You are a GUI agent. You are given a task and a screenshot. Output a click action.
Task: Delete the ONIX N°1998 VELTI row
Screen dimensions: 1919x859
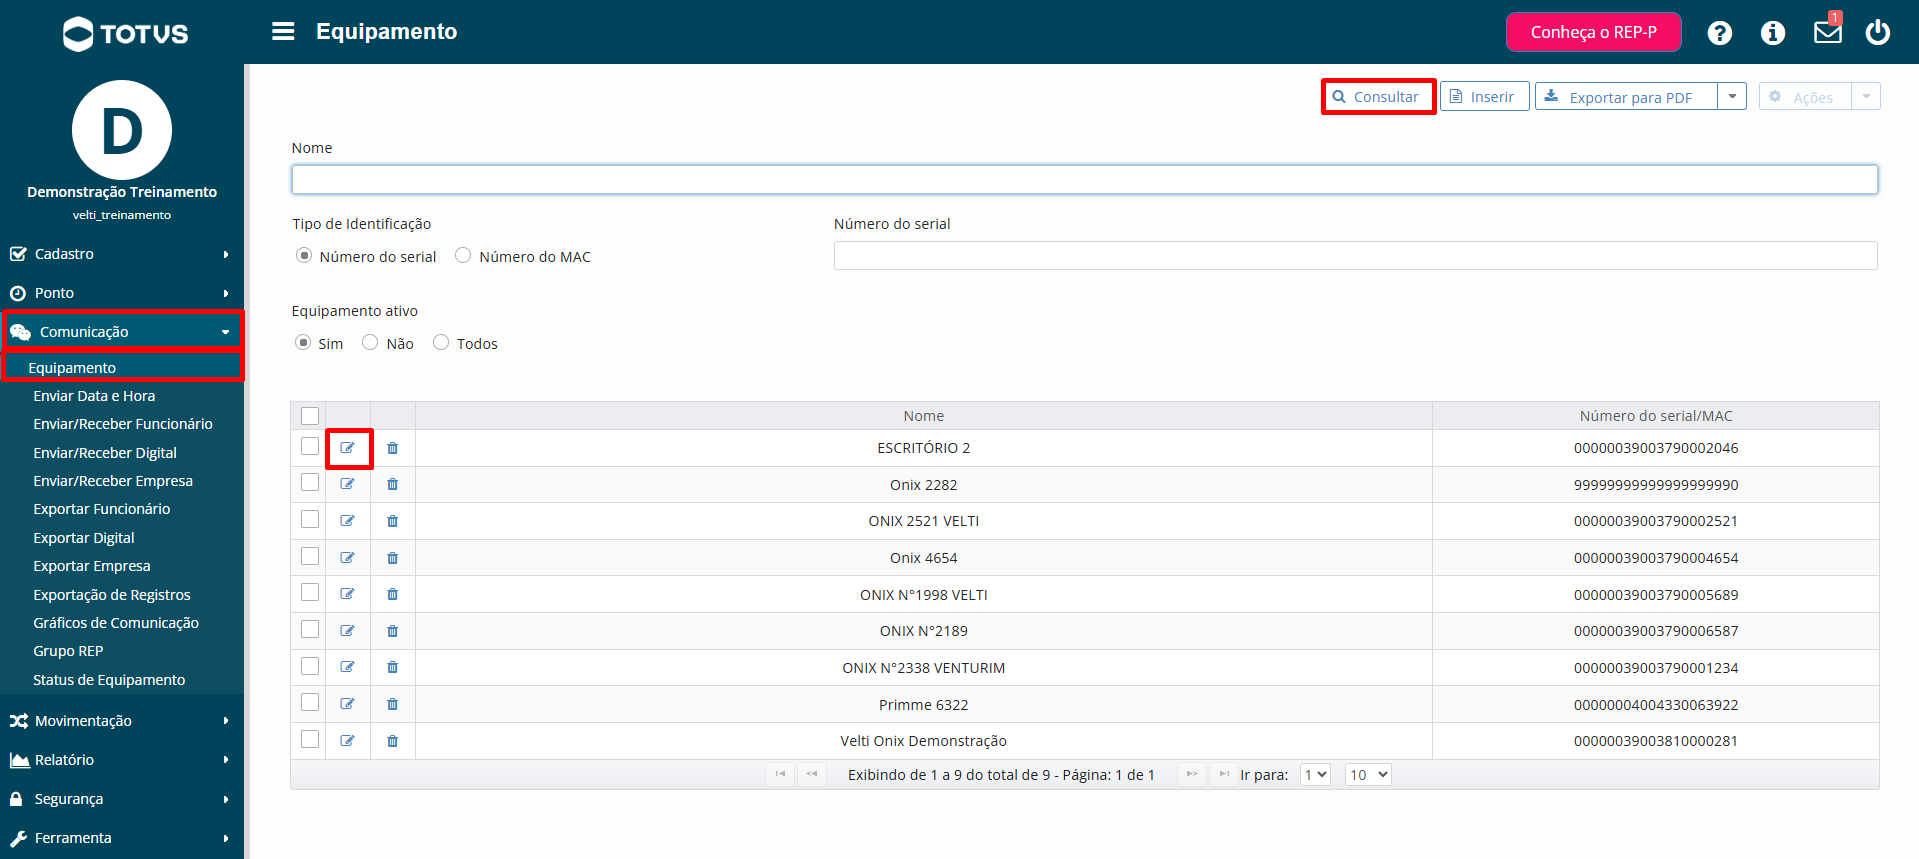392,594
